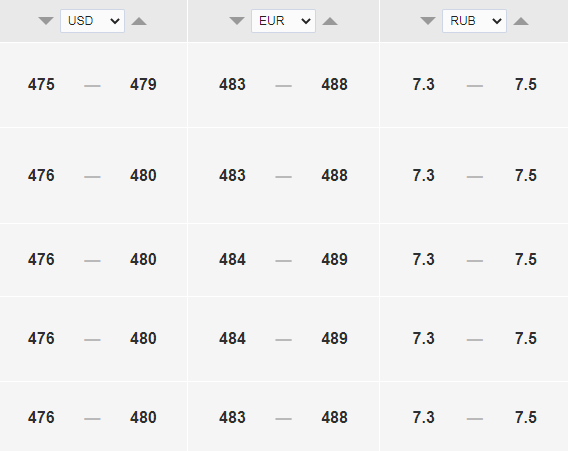Viewport: 568px width, 451px height.
Task: Sort USD column descending with down arrow
Action: click(46, 21)
